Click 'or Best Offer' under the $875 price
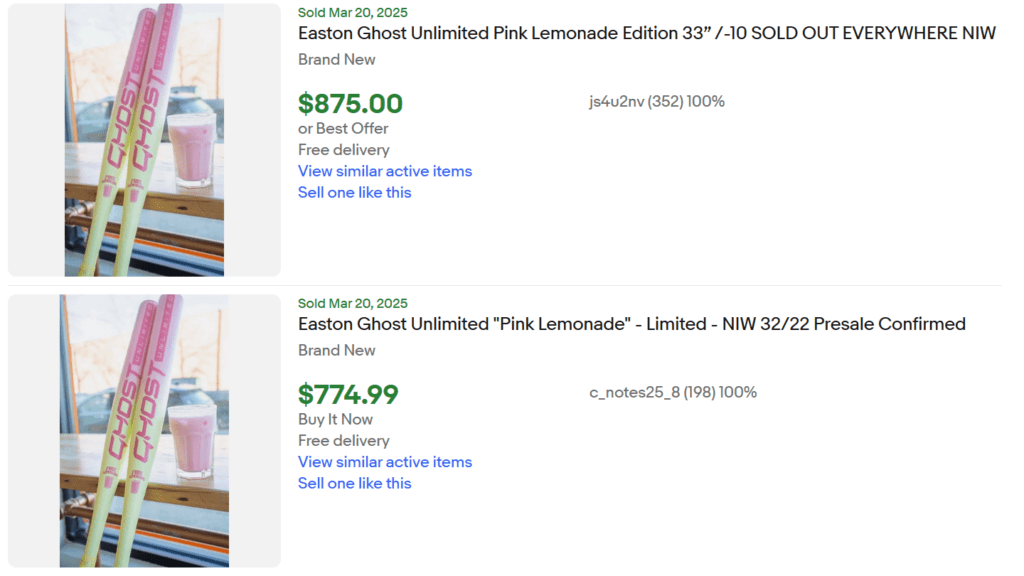The image size is (1024, 576). pyautogui.click(x=343, y=128)
